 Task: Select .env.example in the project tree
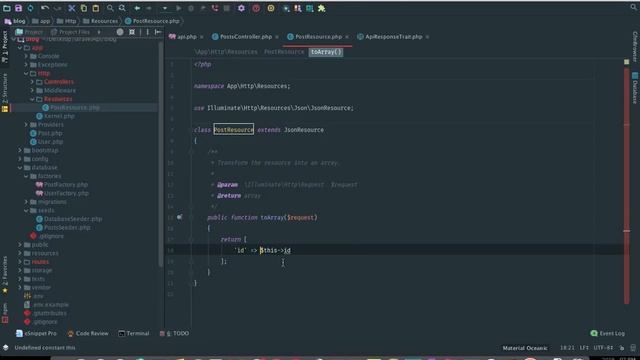[x=46, y=305]
